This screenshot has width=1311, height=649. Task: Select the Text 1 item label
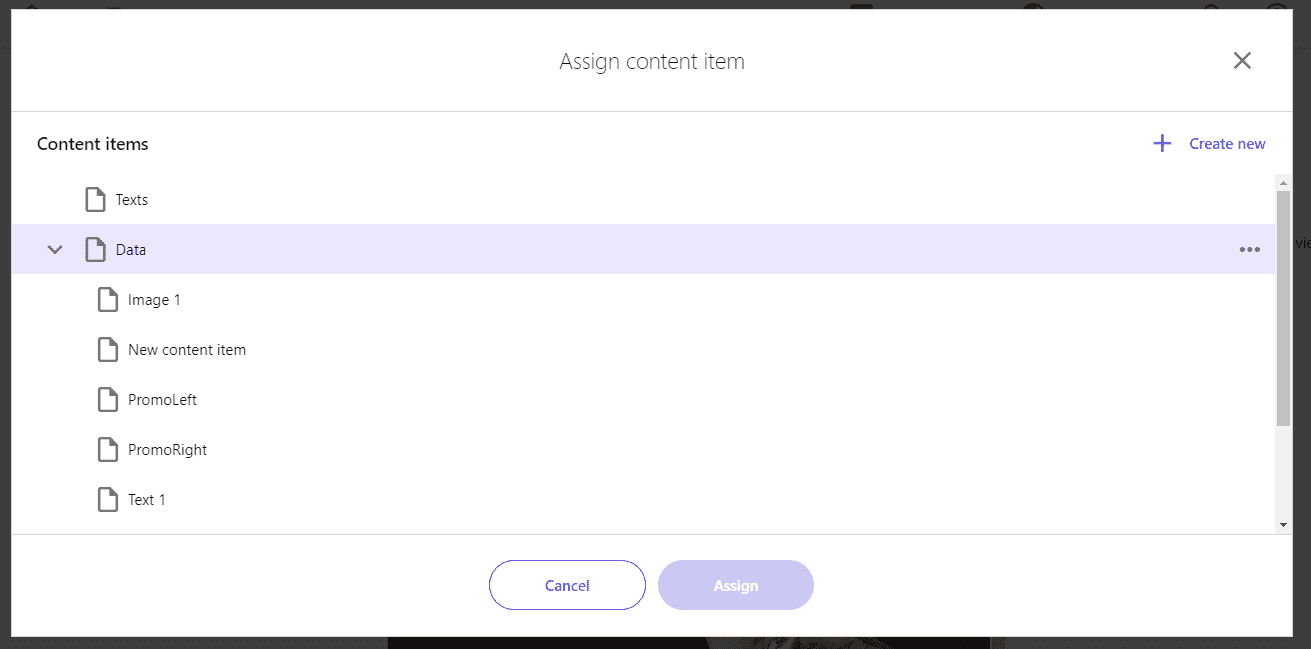[x=147, y=499]
